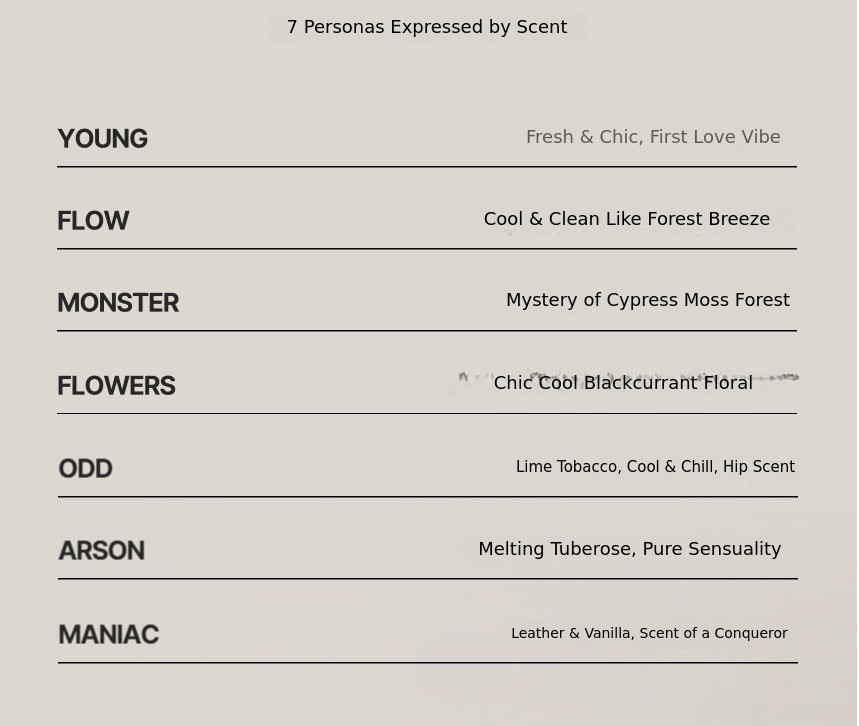This screenshot has width=859, height=726.
Task: Click "Mystery of Cypress Moss Forest" description
Action: point(648,300)
